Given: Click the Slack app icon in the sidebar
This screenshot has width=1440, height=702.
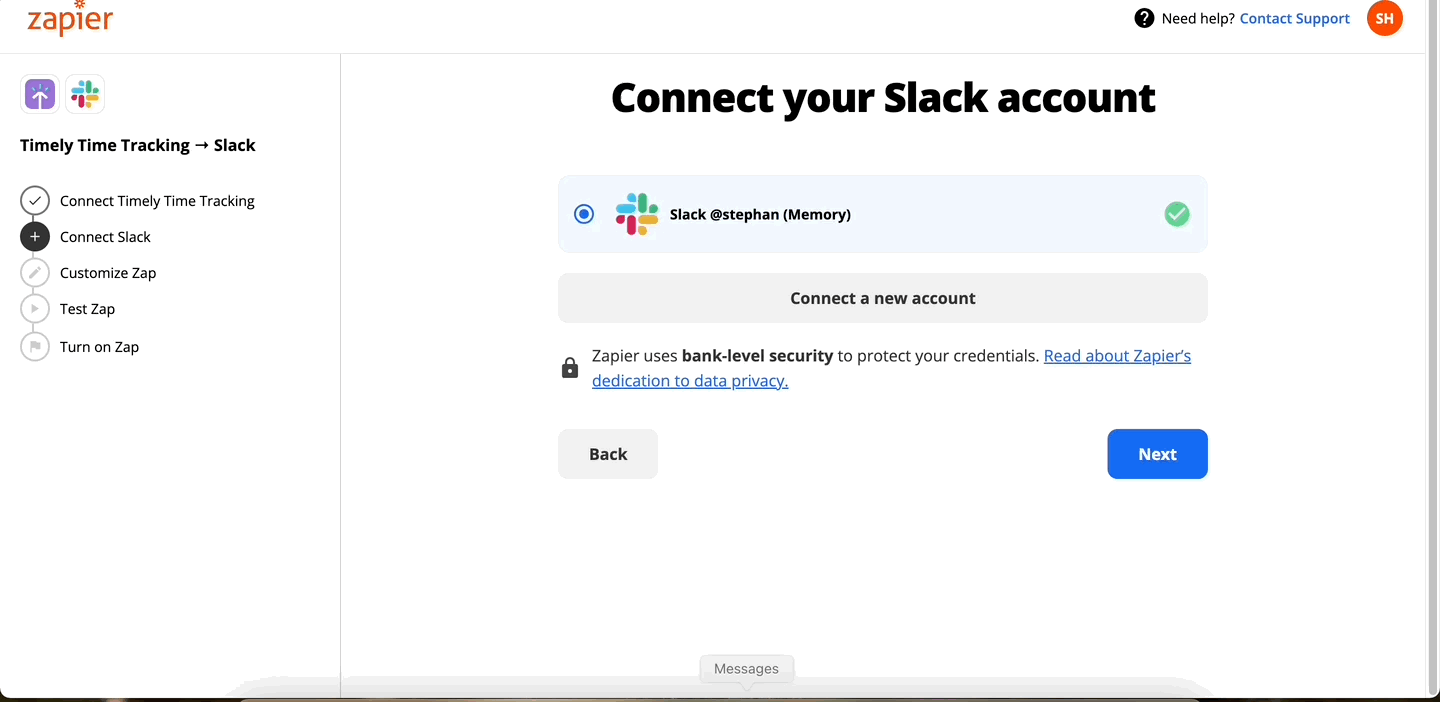Looking at the screenshot, I should click(x=85, y=93).
